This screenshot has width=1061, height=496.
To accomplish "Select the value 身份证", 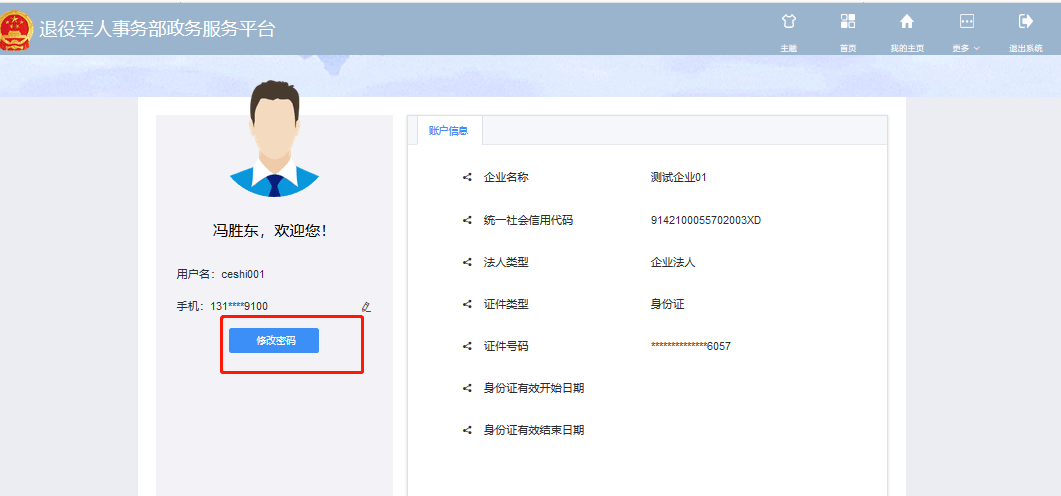I will point(667,305).
